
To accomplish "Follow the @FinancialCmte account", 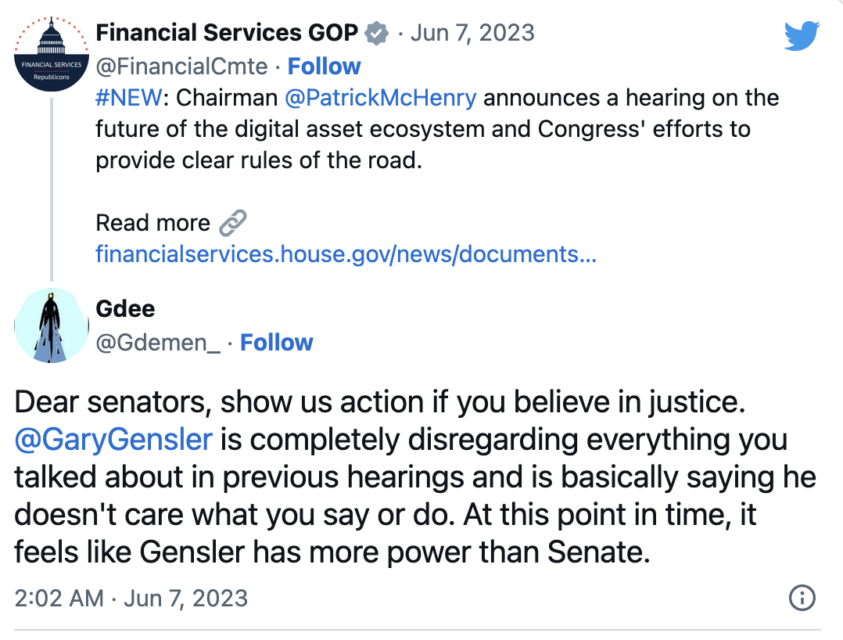I will 324,67.
